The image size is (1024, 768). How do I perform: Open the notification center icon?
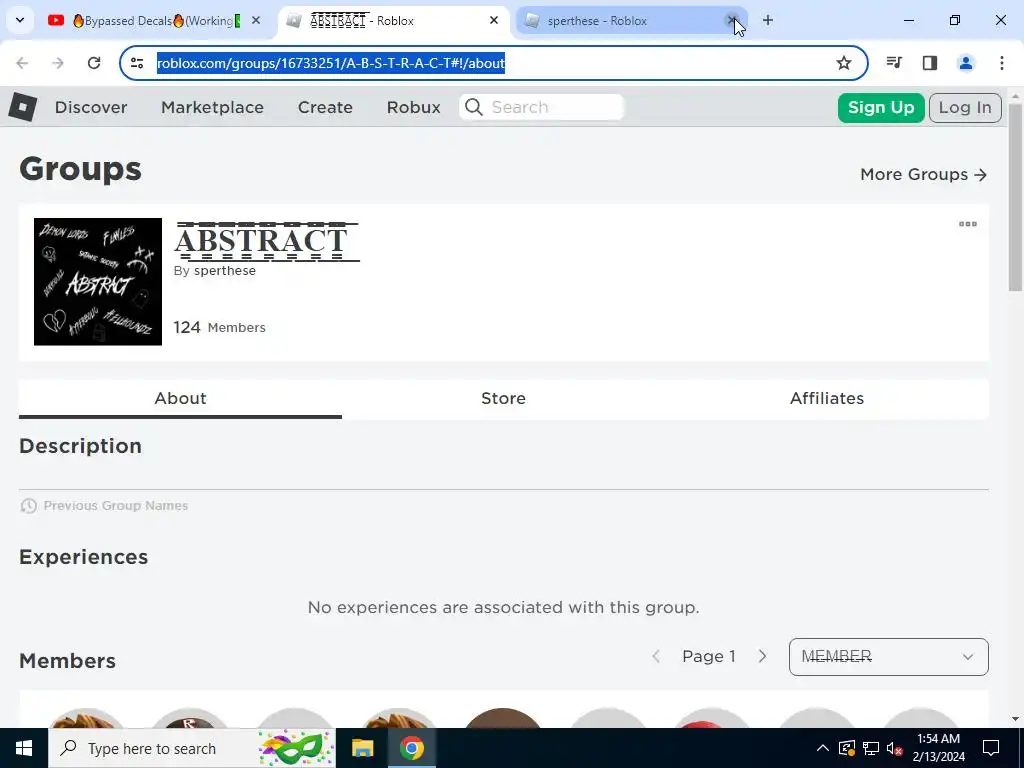coord(991,748)
